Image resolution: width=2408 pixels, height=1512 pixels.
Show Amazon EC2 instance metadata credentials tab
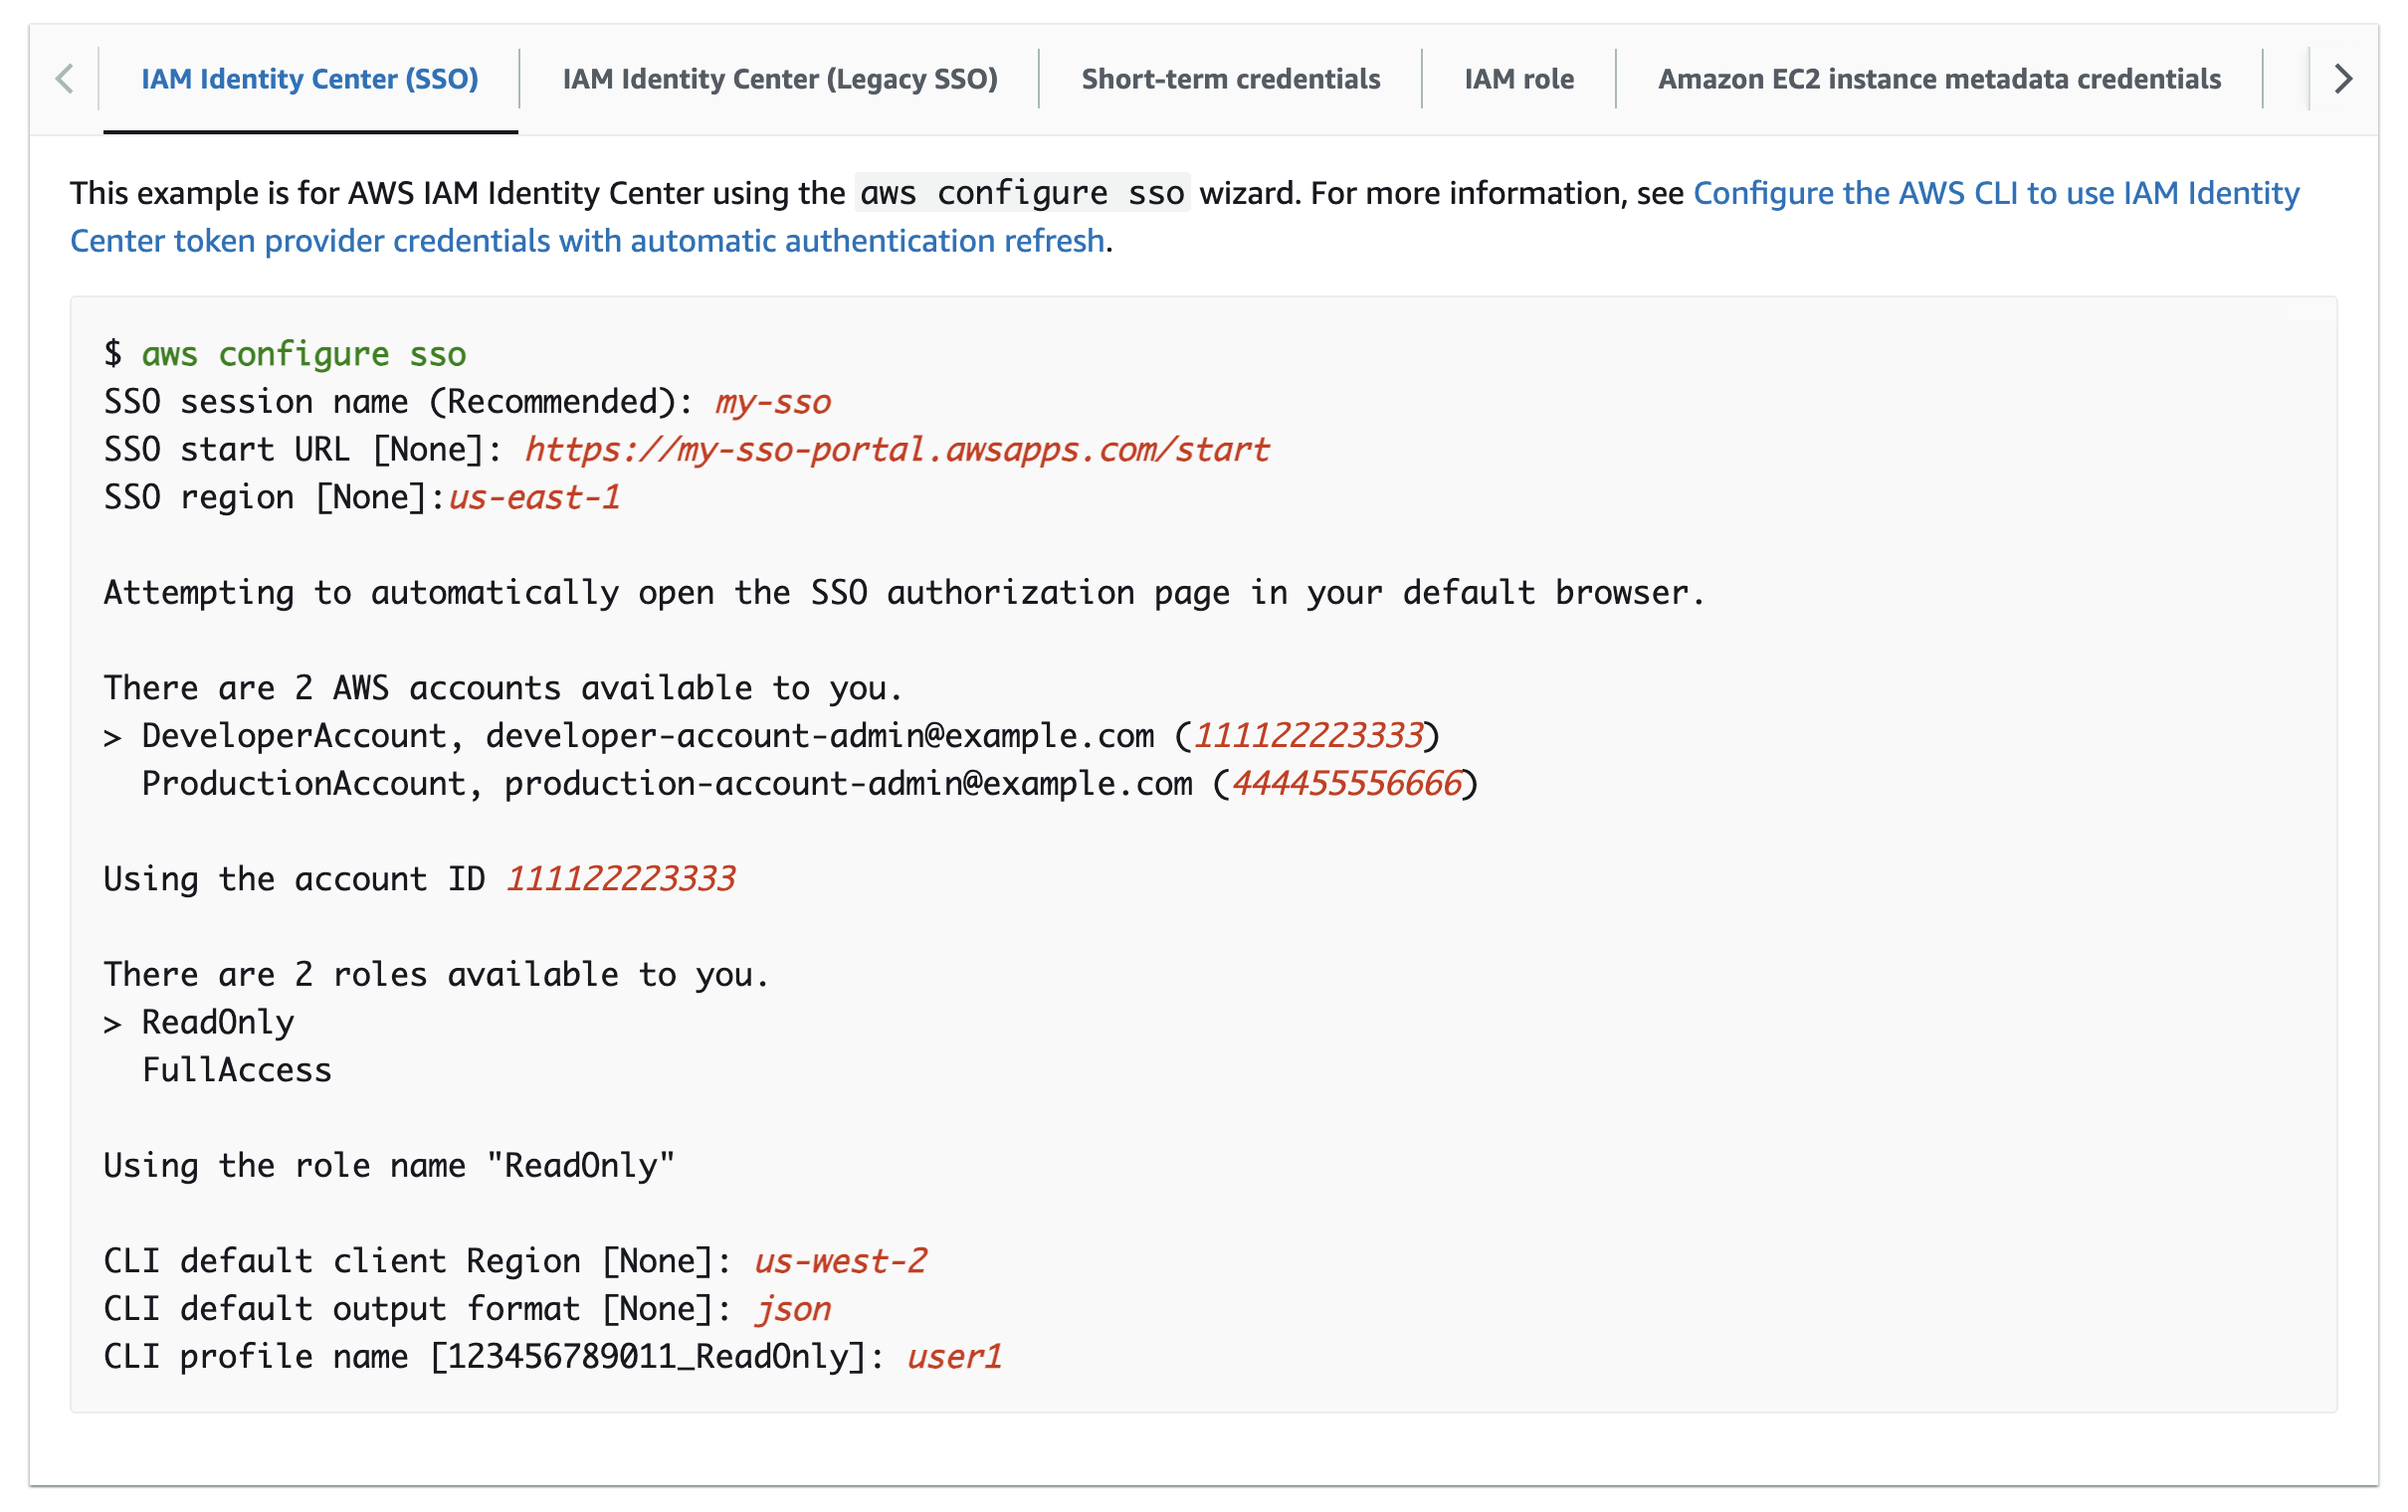[x=1939, y=79]
